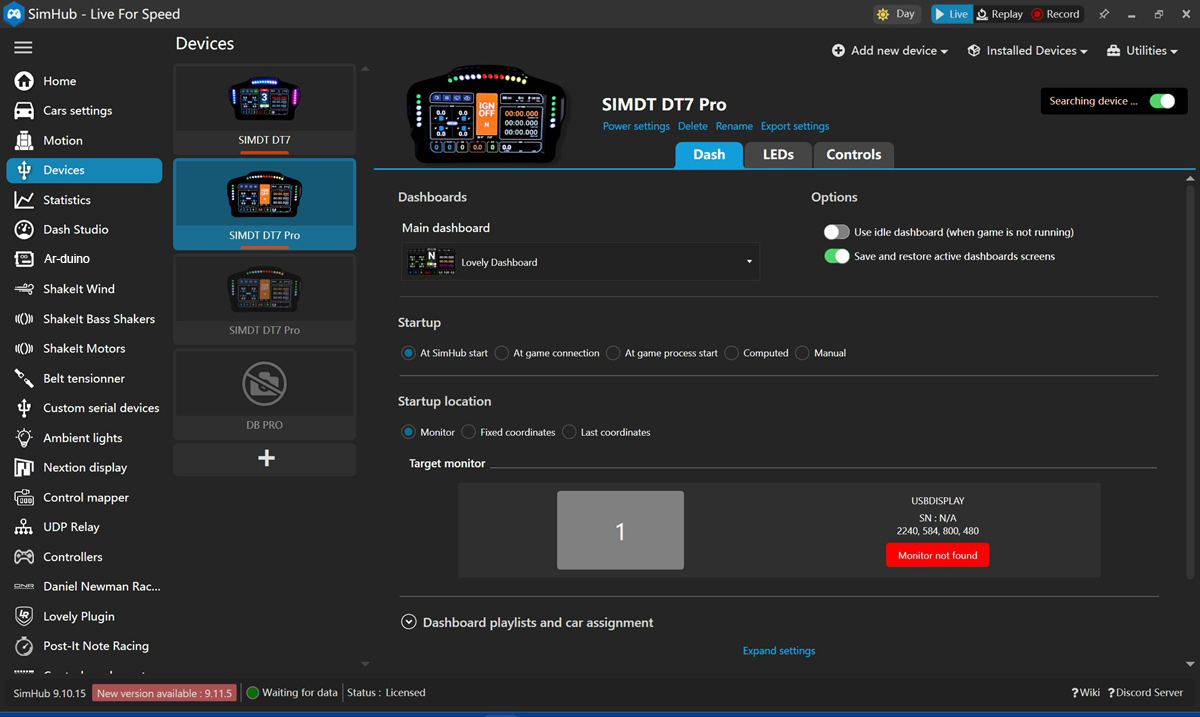This screenshot has height=717, width=1200.
Task: Switch to the LEDs tab
Action: coord(778,155)
